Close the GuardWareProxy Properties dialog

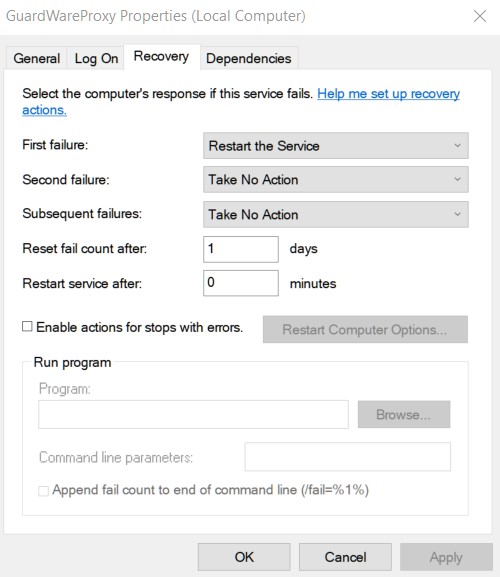480,16
